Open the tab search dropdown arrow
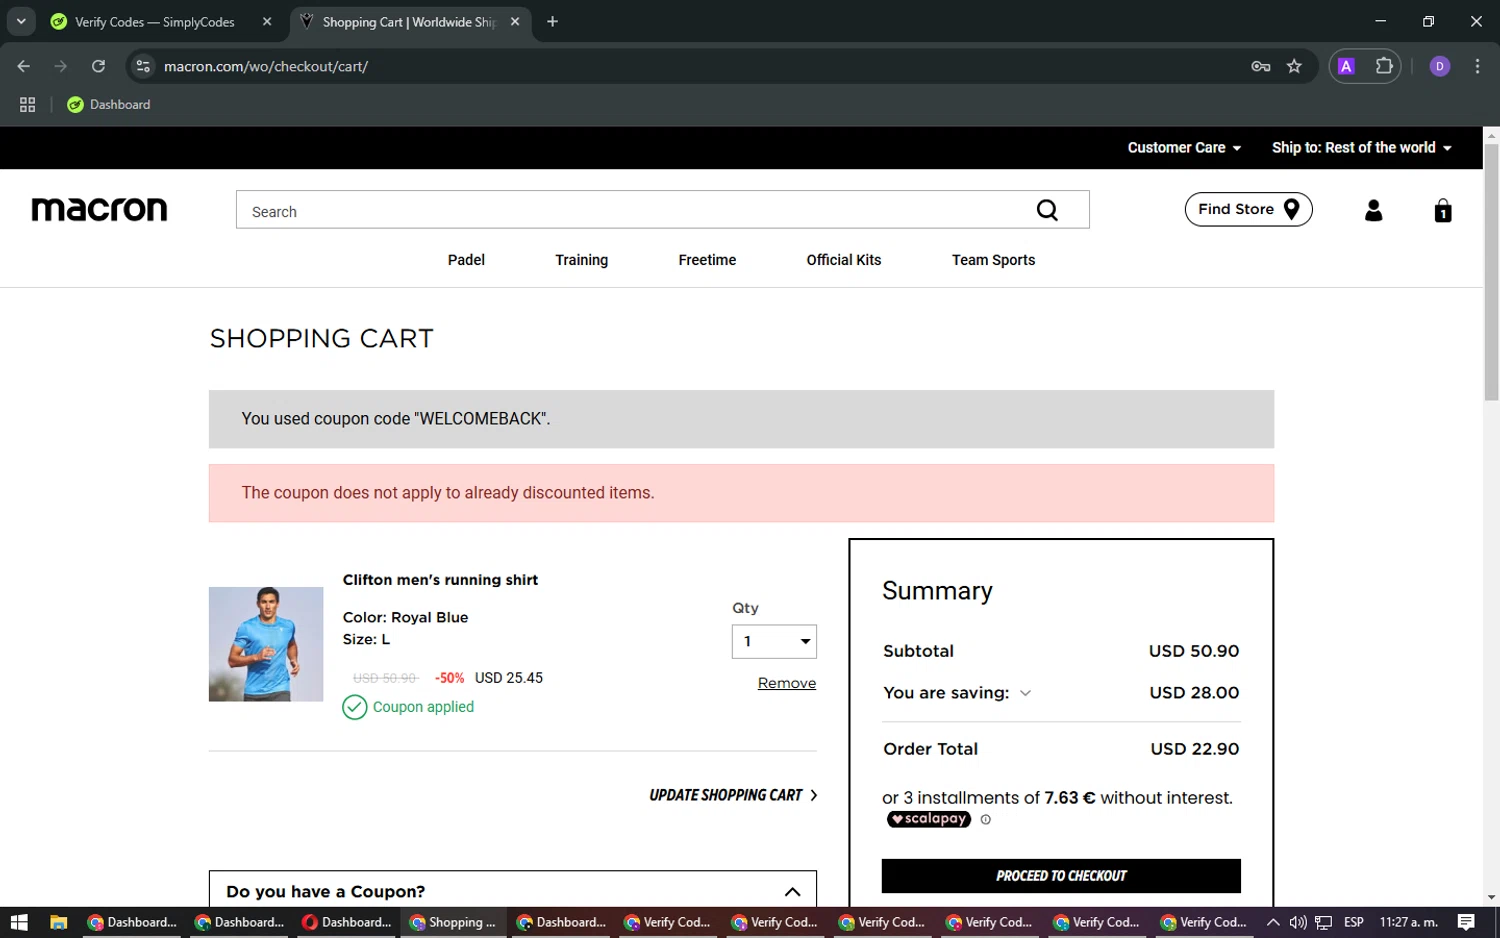 (x=21, y=21)
